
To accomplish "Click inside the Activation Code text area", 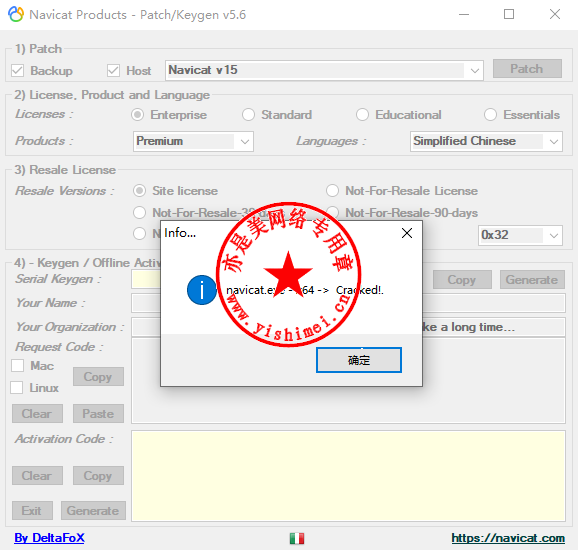I will pyautogui.click(x=348, y=476).
